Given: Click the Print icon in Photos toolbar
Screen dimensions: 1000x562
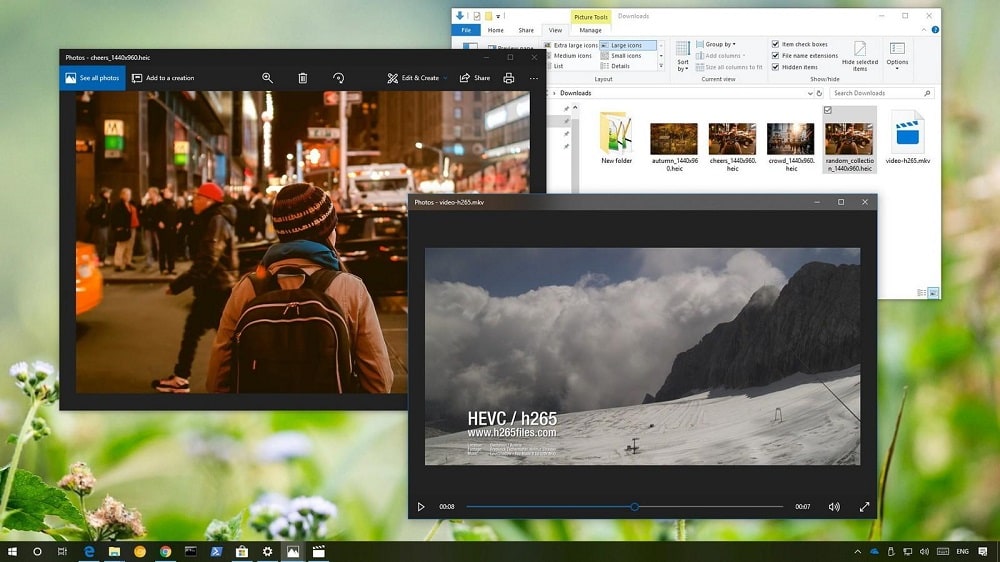Looking at the screenshot, I should pyautogui.click(x=509, y=78).
